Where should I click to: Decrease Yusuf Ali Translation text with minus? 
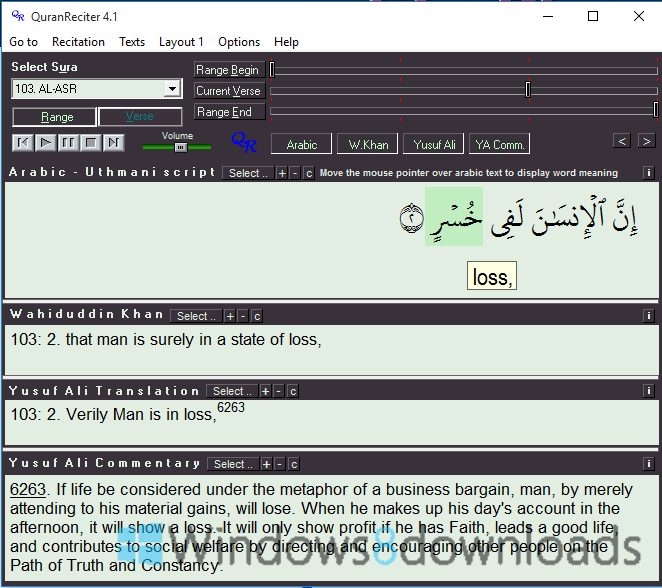278,391
